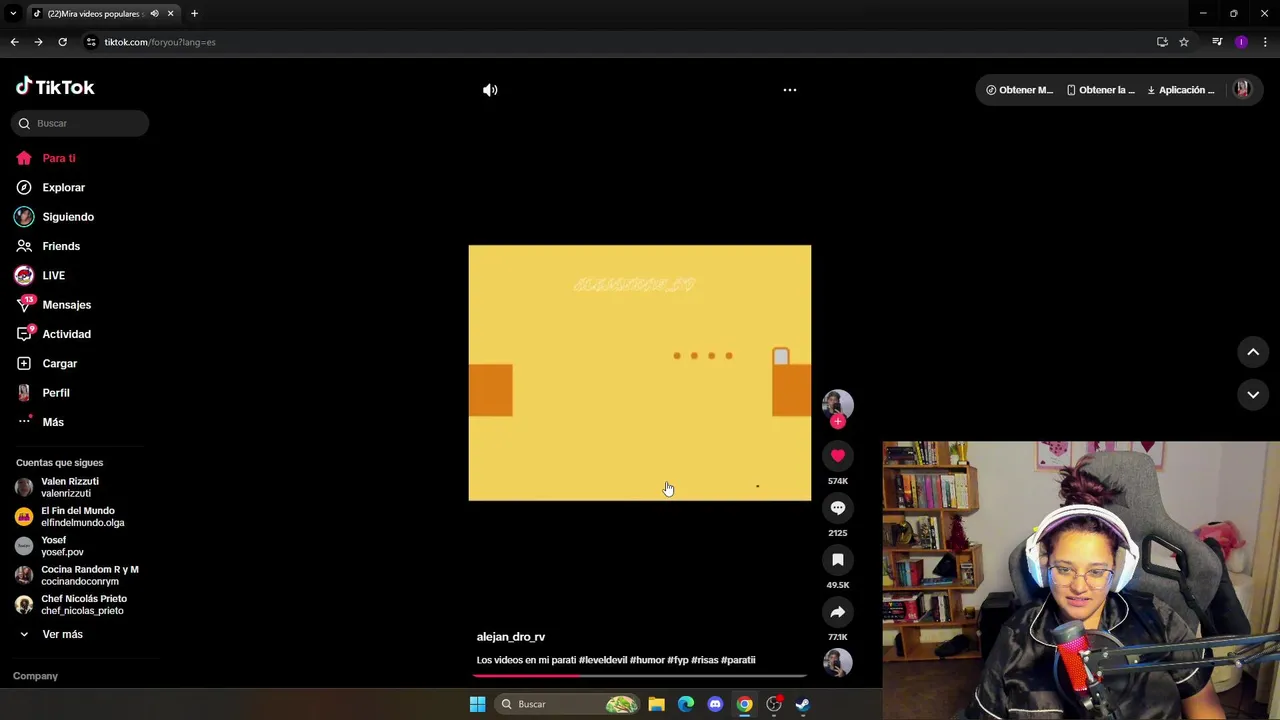Click install app icon in address bar

point(1162,42)
